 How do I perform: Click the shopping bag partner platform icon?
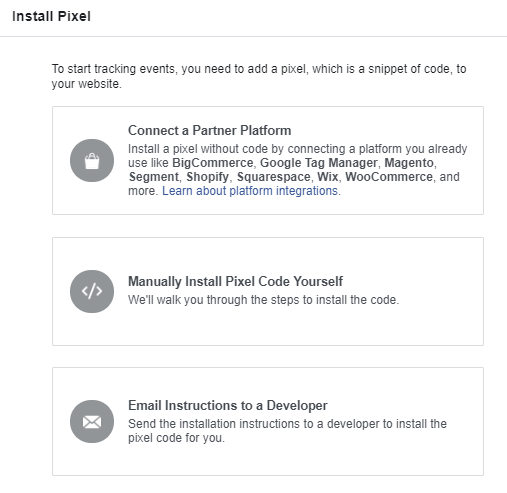pyautogui.click(x=92, y=161)
